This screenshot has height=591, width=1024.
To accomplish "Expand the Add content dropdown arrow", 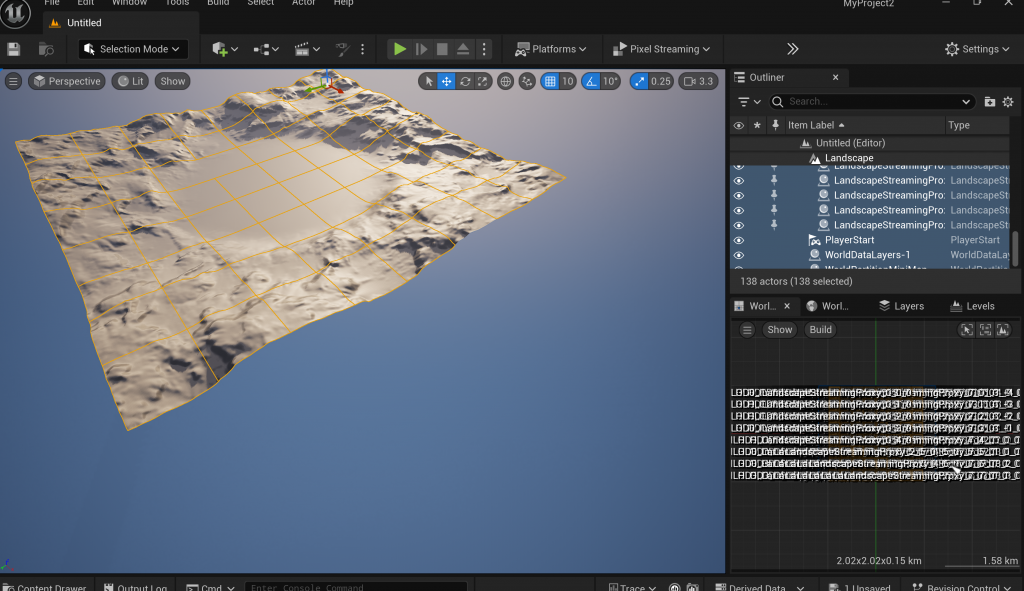I will [x=234, y=49].
